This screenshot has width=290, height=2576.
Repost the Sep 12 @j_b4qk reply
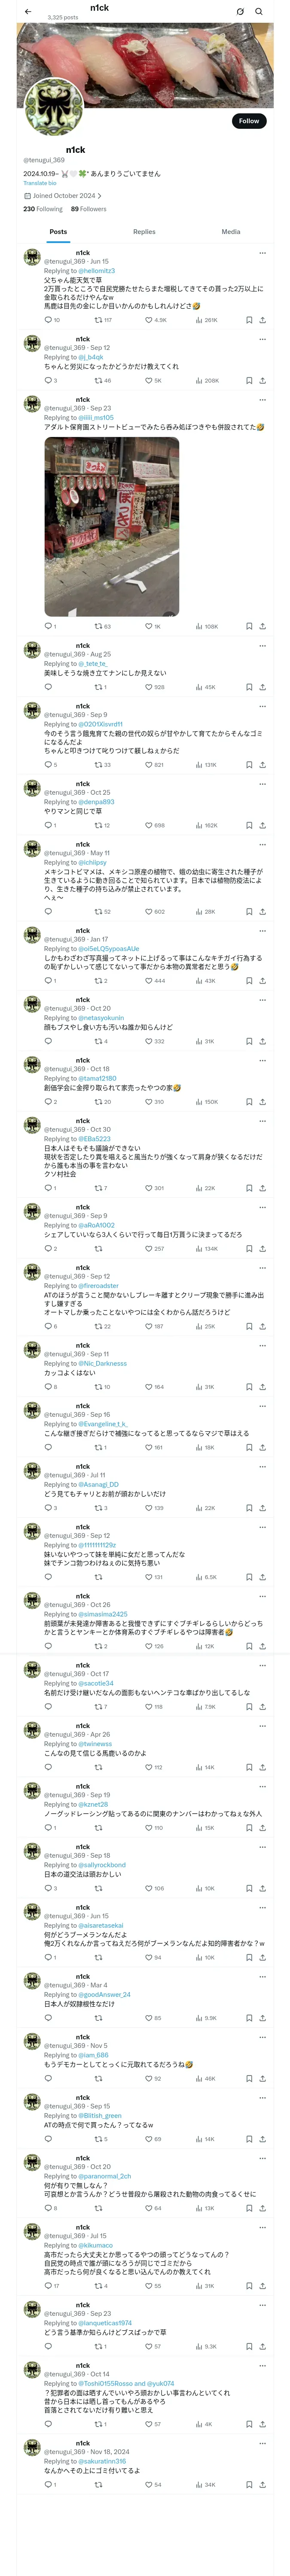(98, 380)
